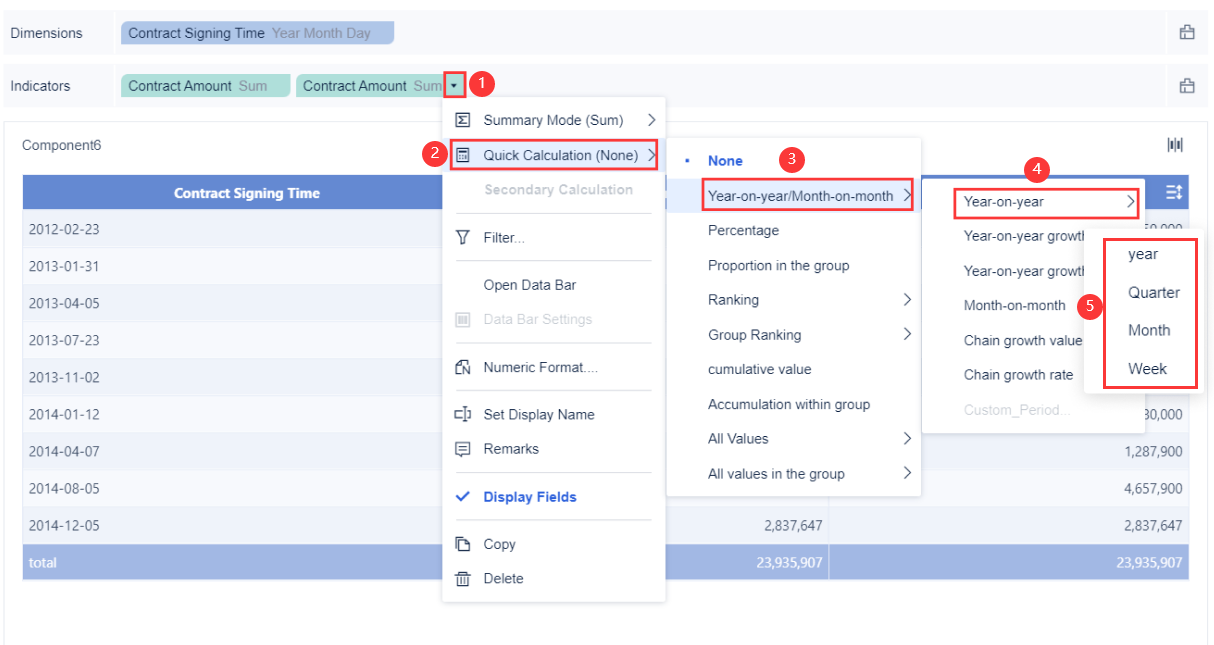
Task: Click Set Display Name
Action: (x=538, y=414)
